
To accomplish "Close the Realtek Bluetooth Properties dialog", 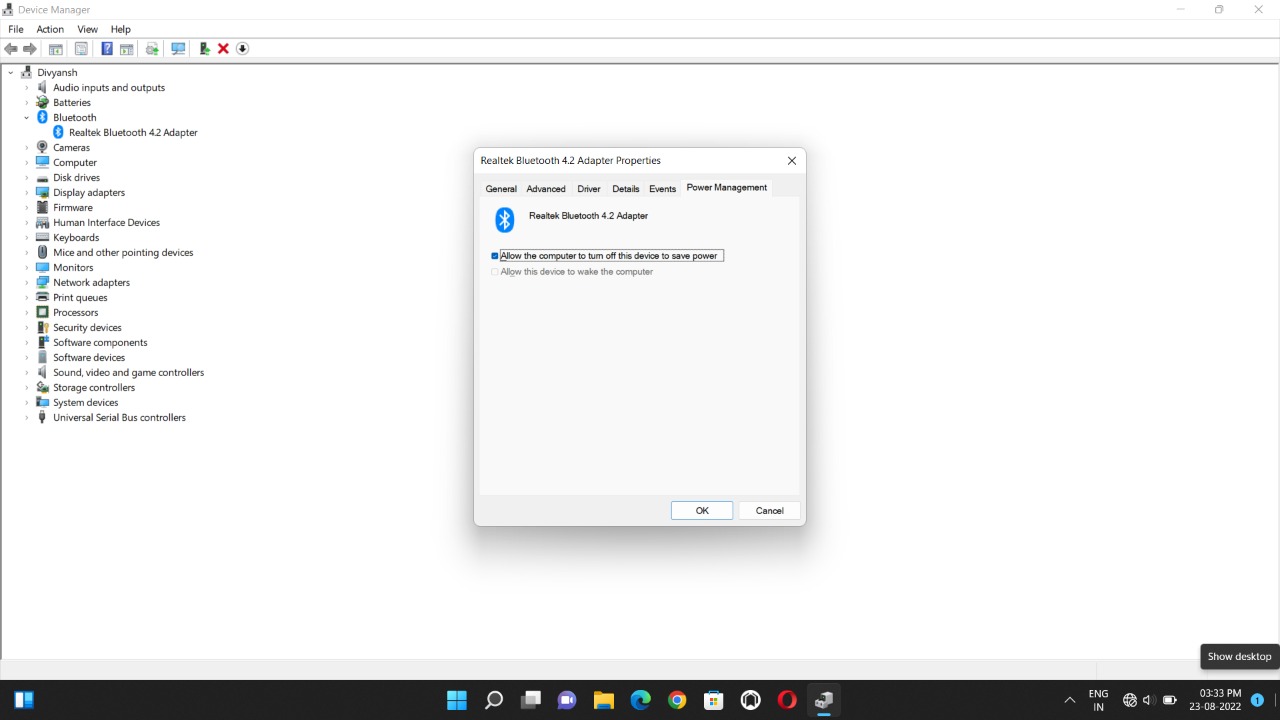I will tap(792, 161).
